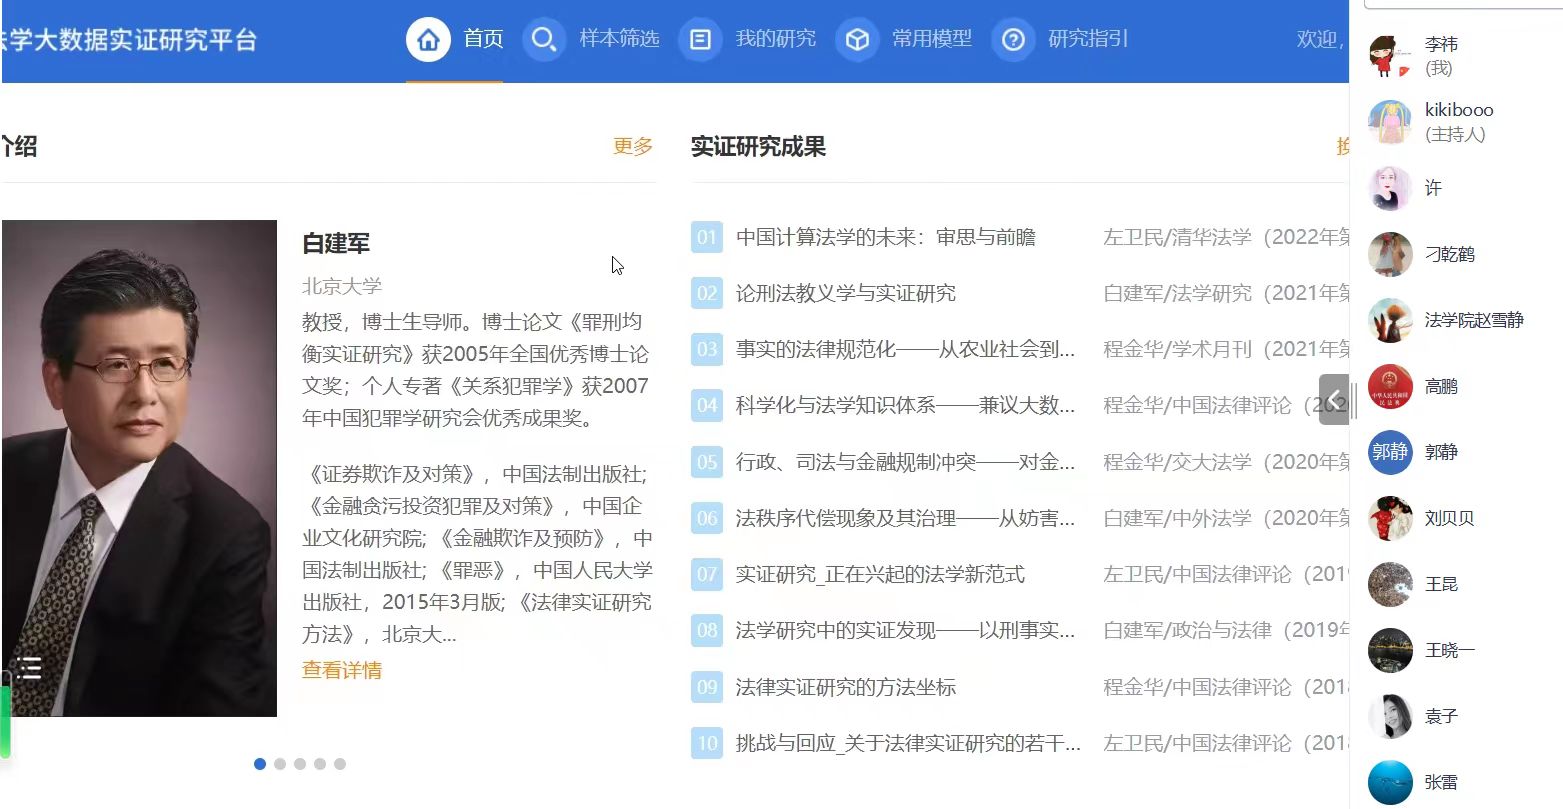Click the document icon for 我的研究
The image size is (1563, 809).
pyautogui.click(x=700, y=40)
